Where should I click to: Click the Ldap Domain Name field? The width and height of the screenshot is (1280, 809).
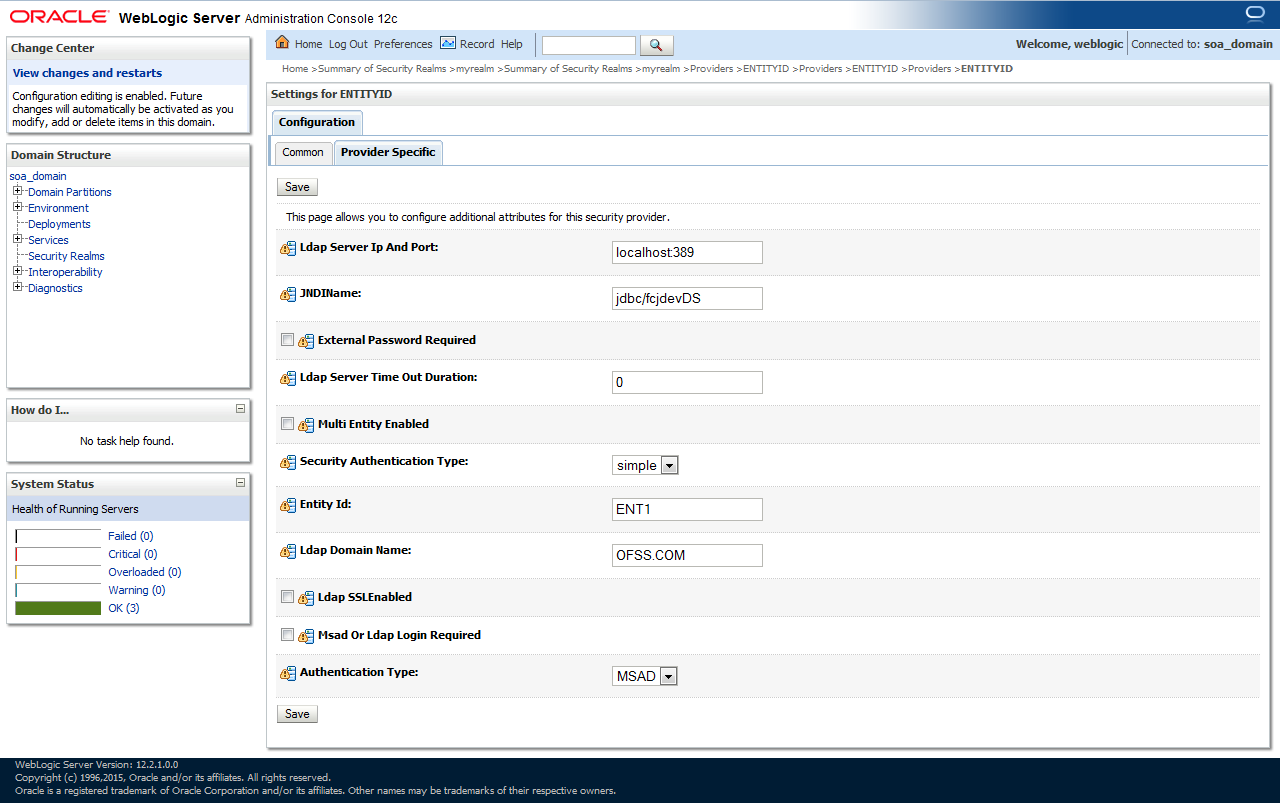click(687, 555)
